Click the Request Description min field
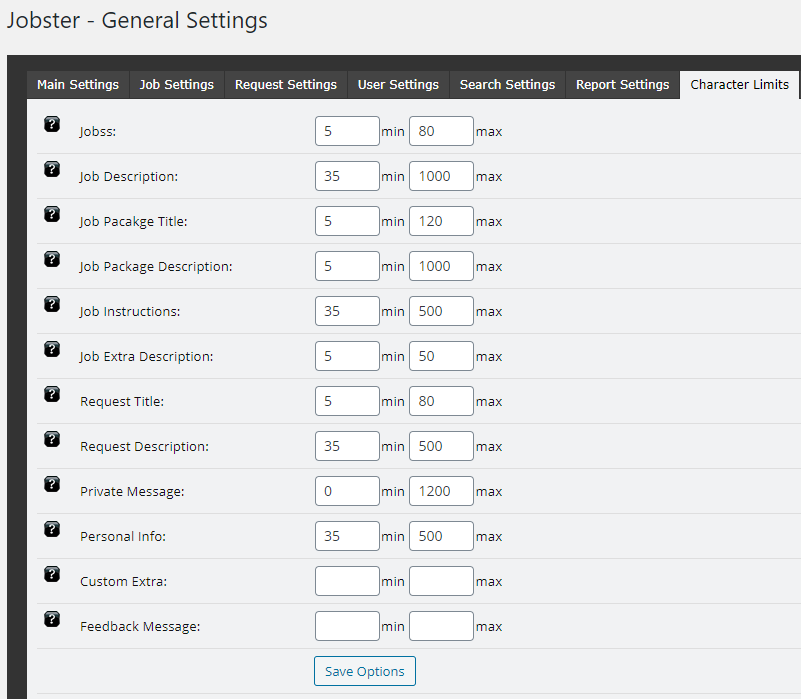 tap(347, 446)
